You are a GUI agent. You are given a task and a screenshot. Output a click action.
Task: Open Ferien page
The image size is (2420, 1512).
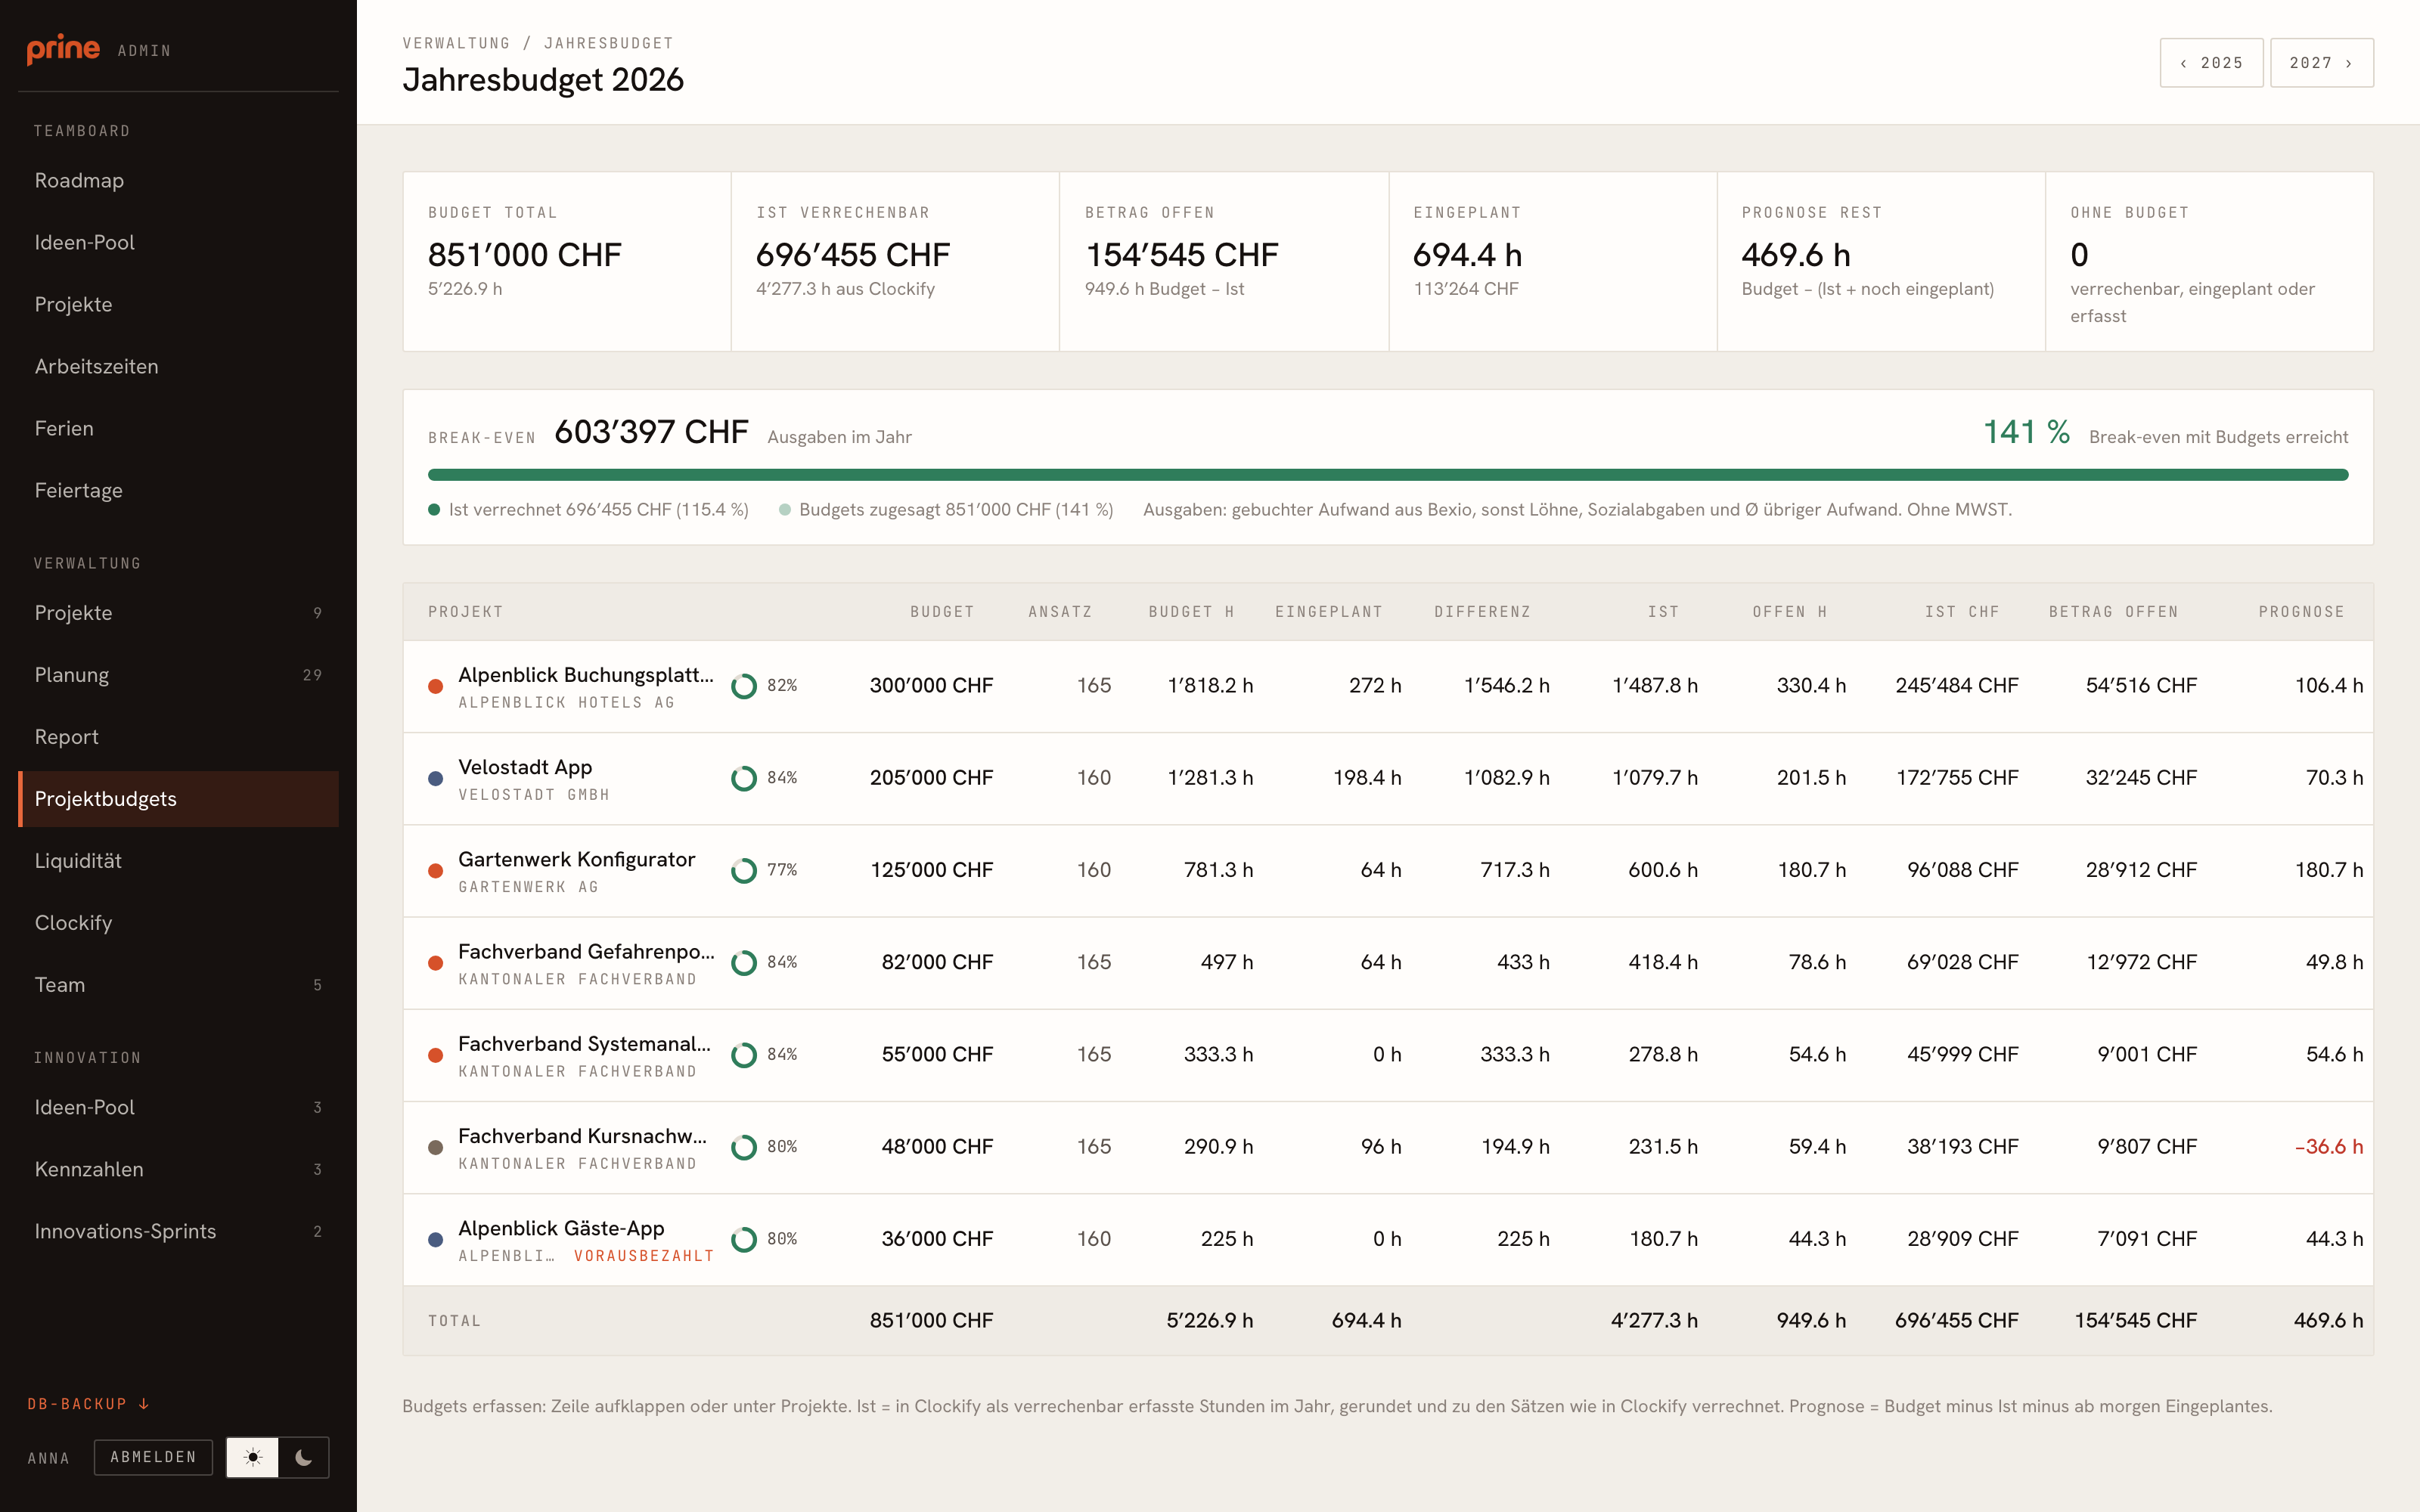(x=178, y=429)
